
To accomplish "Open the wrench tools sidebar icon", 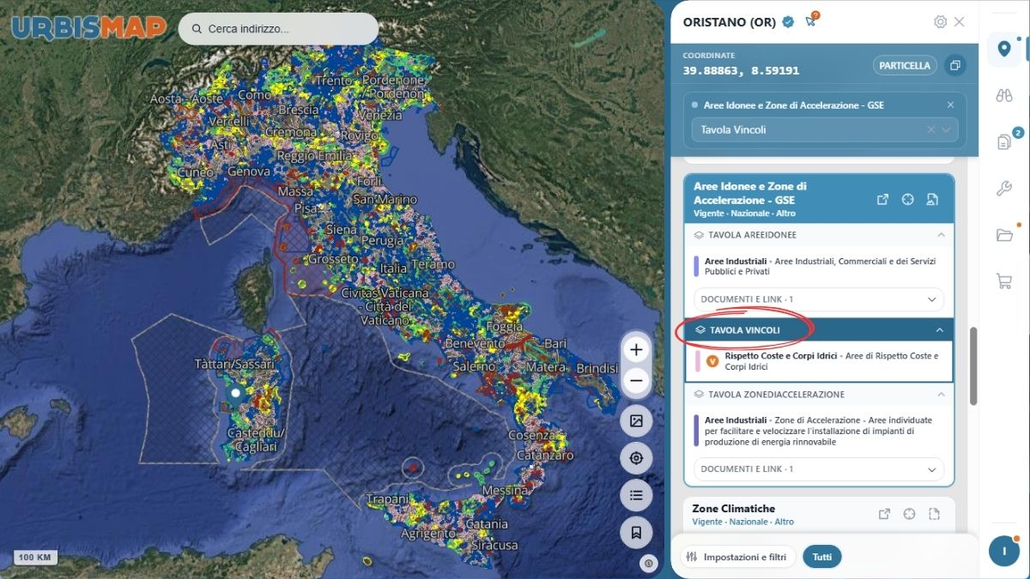I will (x=1004, y=189).
